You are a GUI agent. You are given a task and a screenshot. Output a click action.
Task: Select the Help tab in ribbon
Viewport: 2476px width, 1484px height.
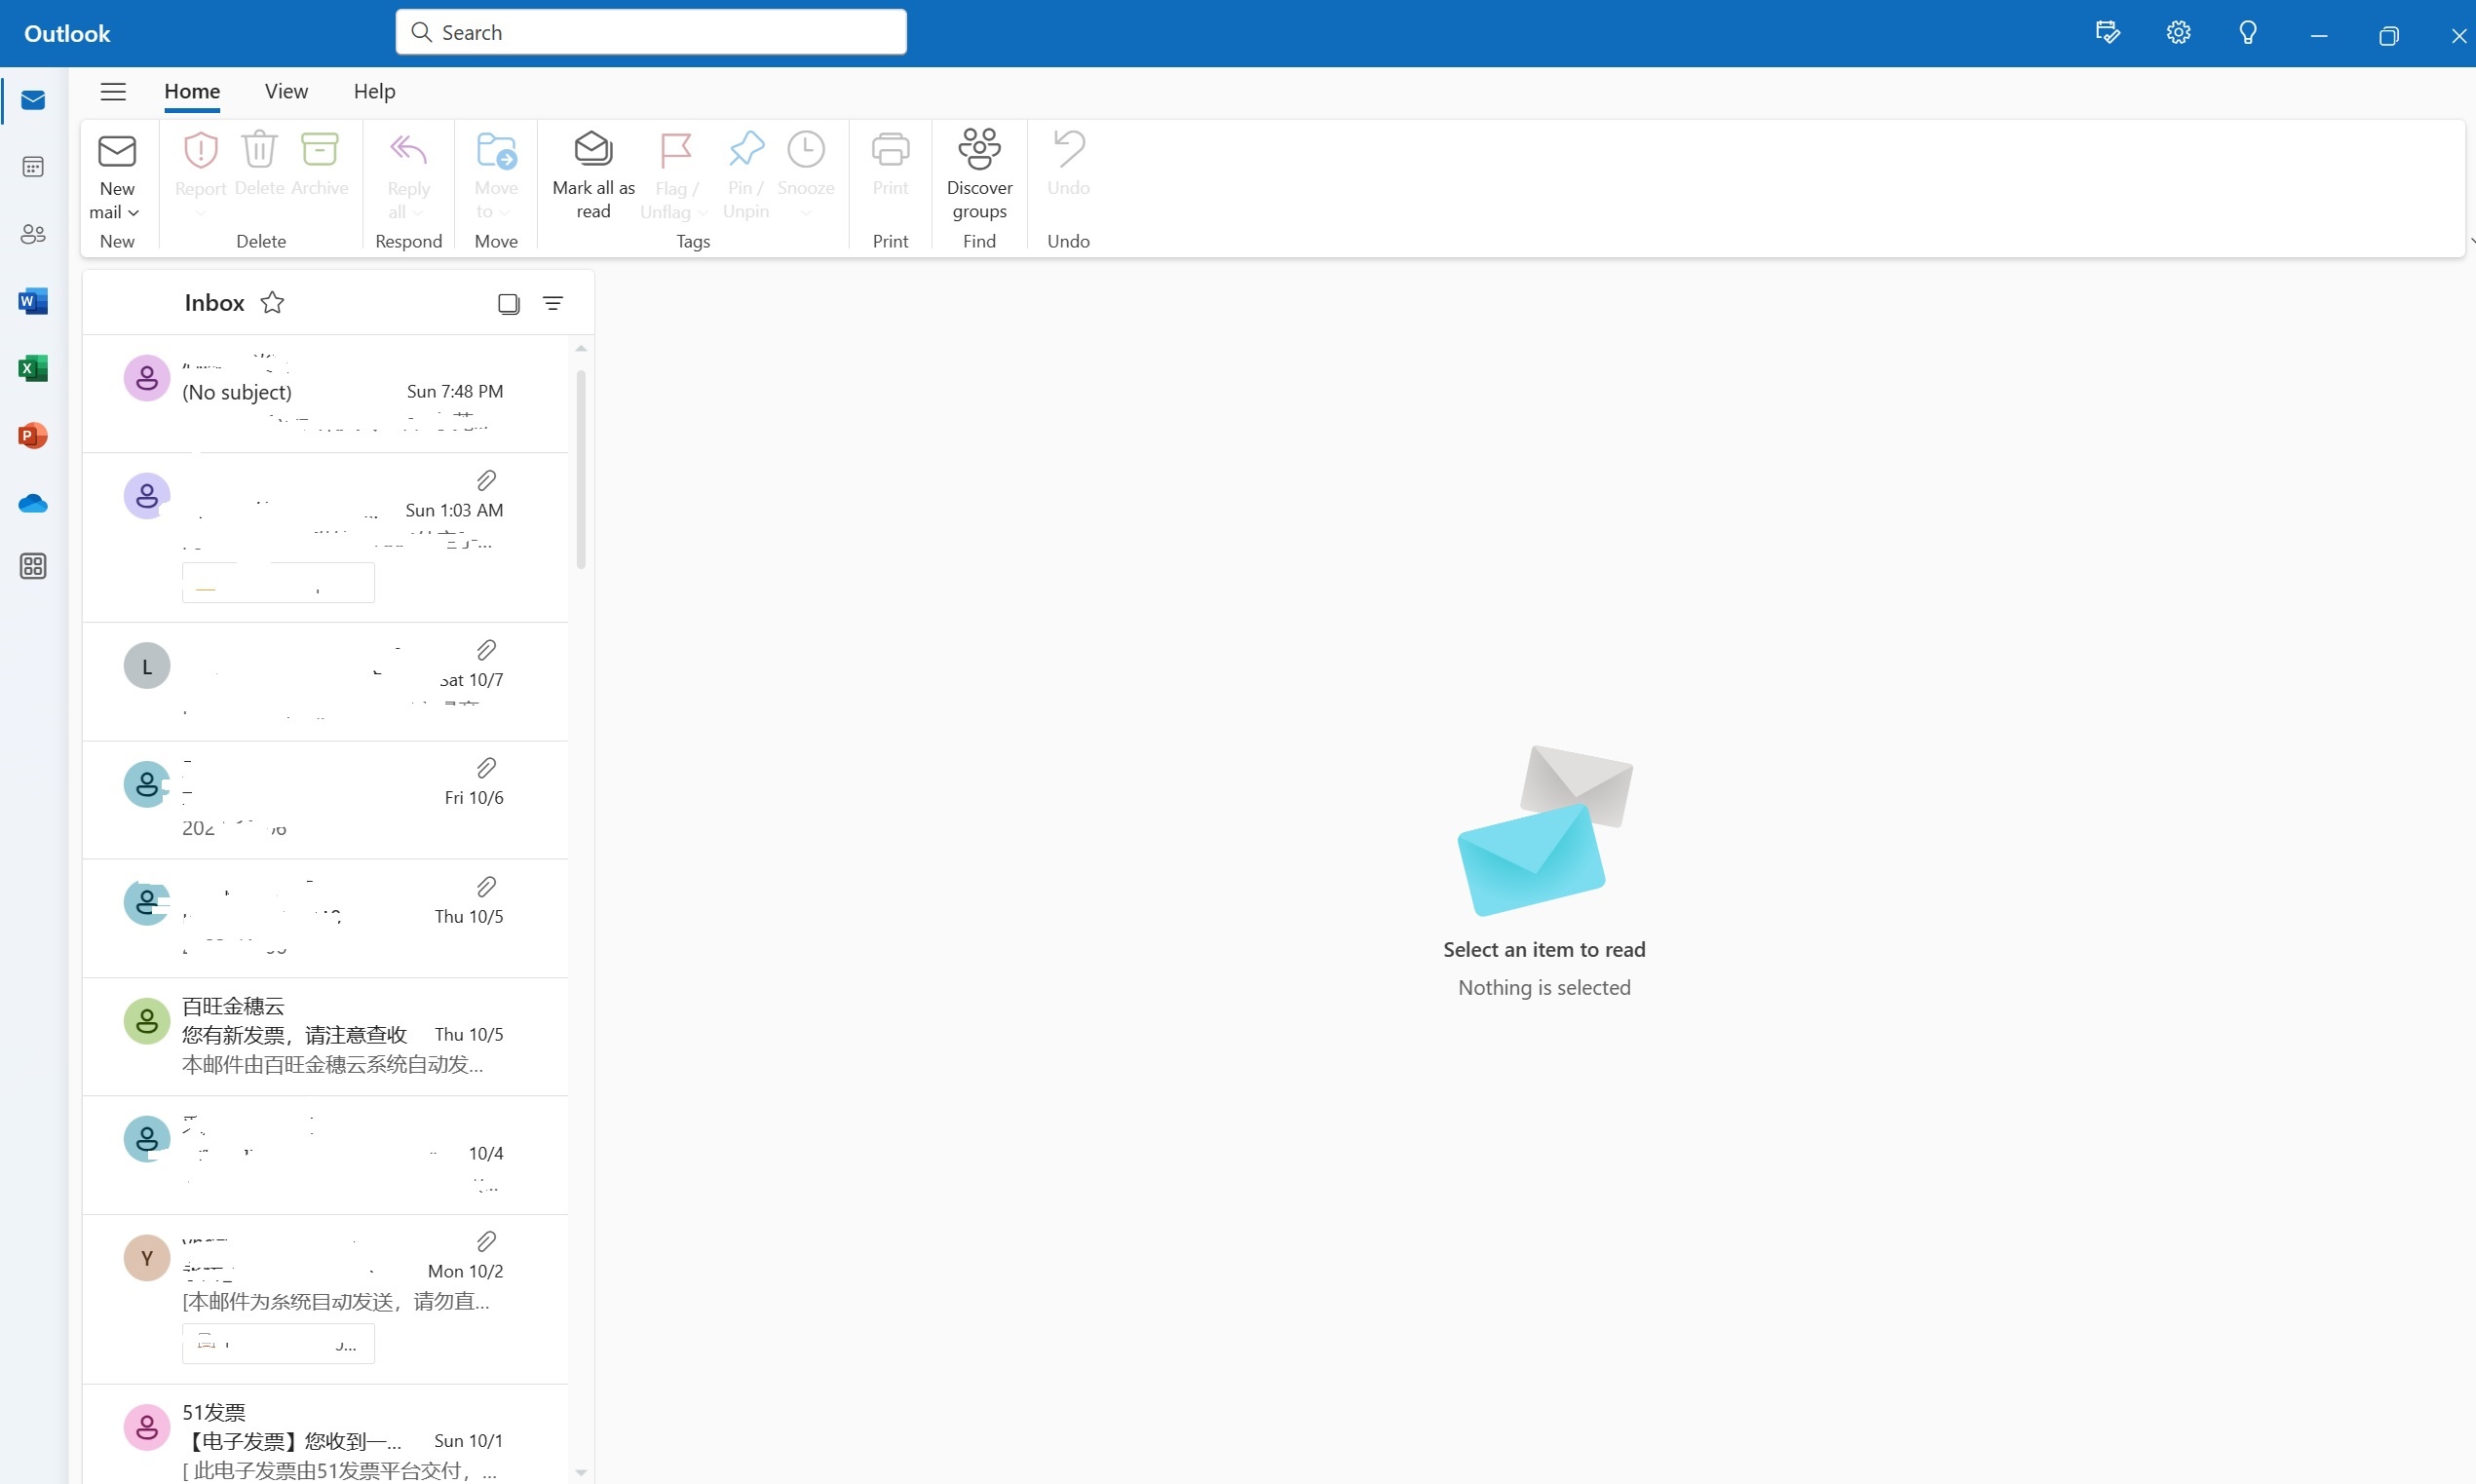[371, 92]
